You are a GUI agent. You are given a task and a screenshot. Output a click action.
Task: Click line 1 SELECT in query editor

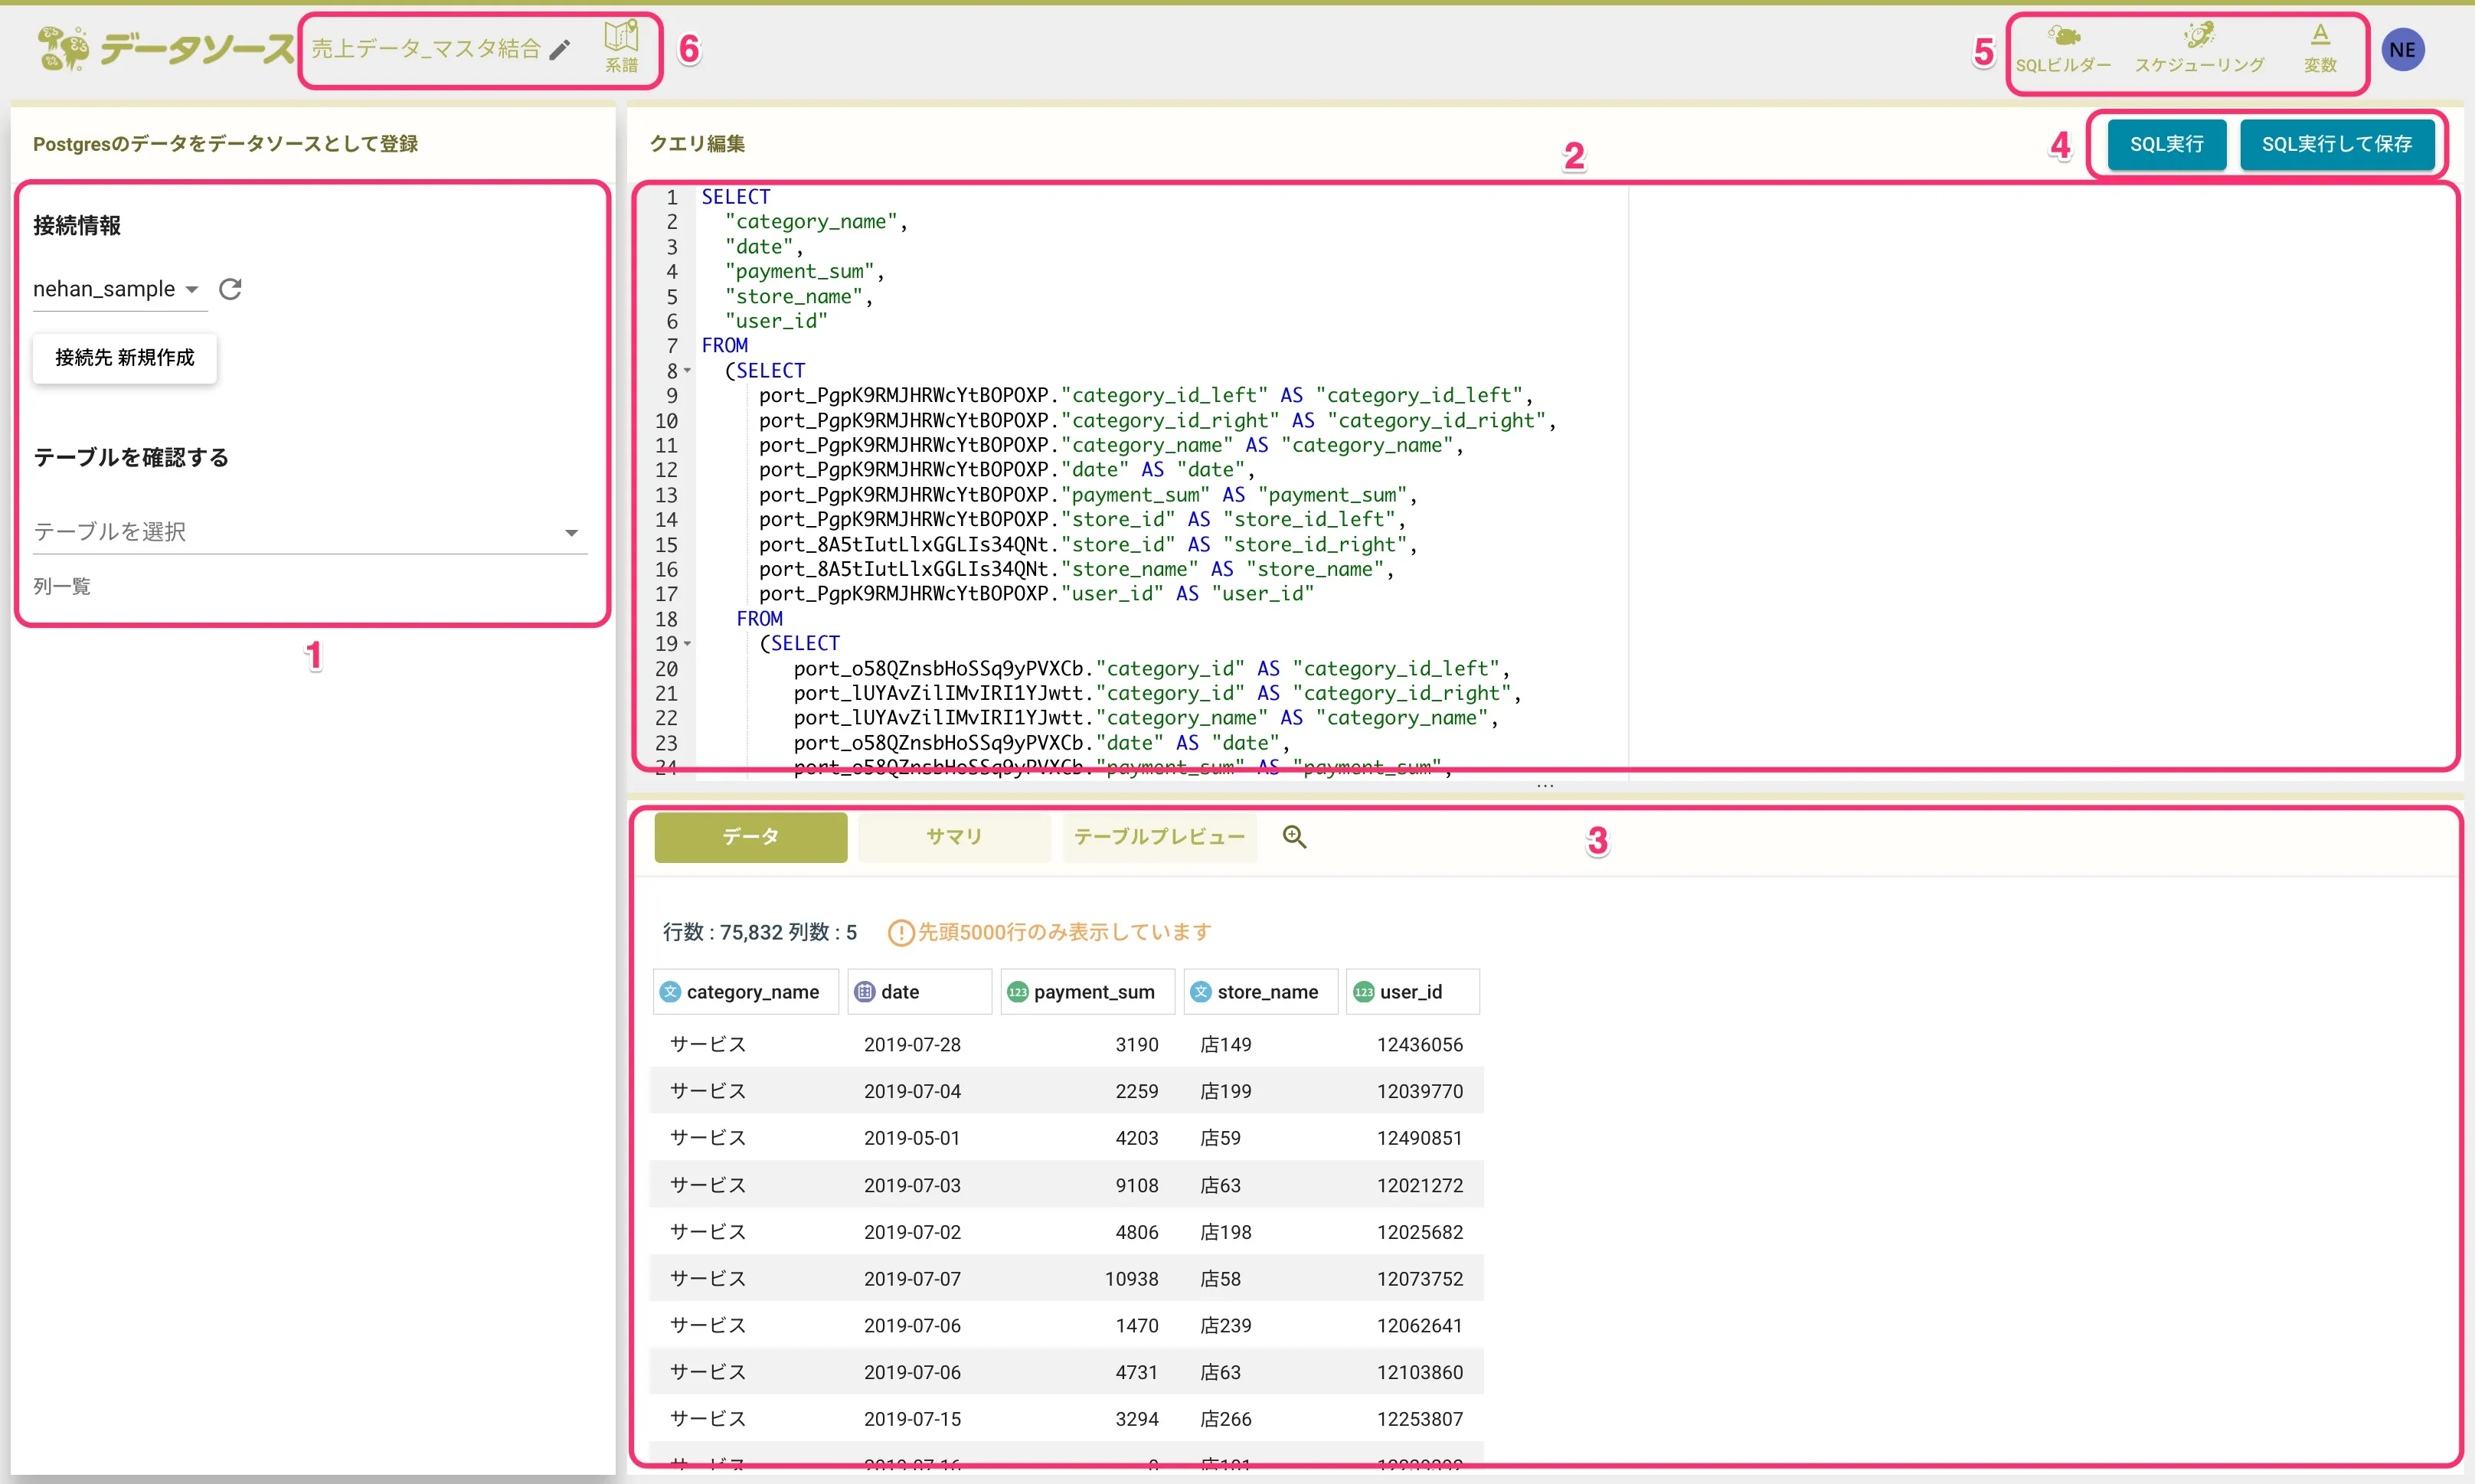tap(736, 197)
